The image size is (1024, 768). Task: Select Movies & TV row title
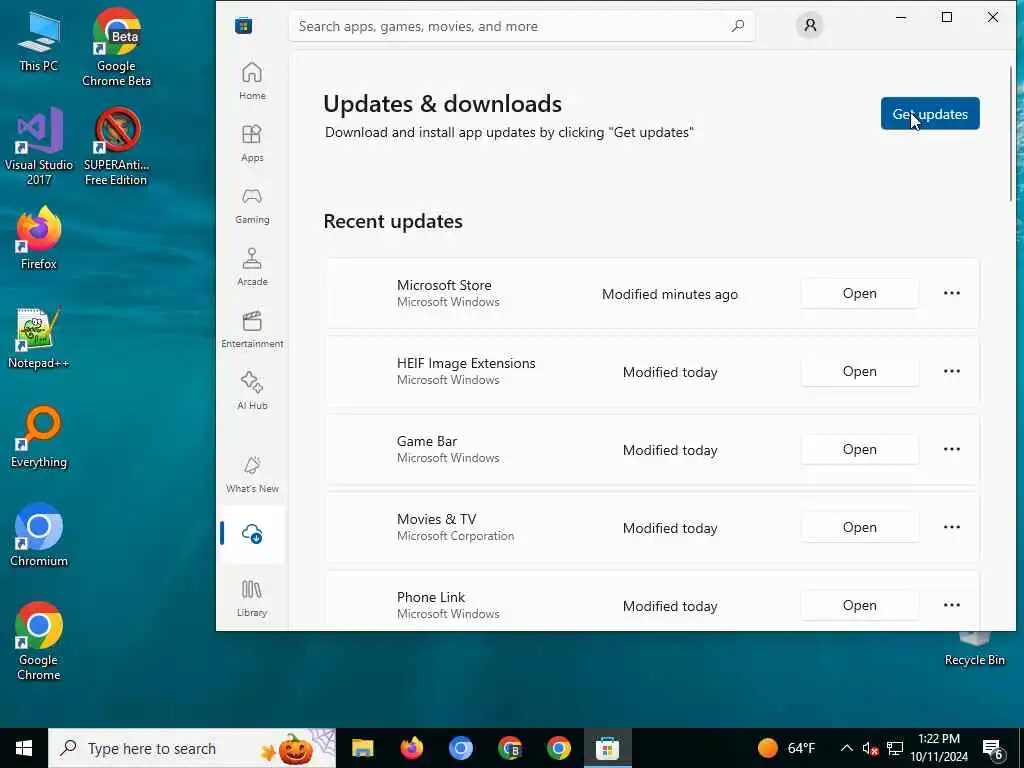[x=436, y=519]
